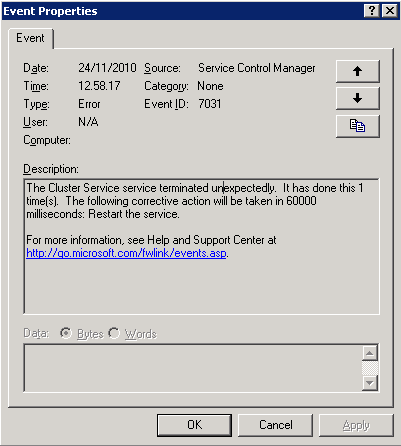Click the disabled Apply button
Viewport: 401px width, 446px height.
tap(356, 425)
